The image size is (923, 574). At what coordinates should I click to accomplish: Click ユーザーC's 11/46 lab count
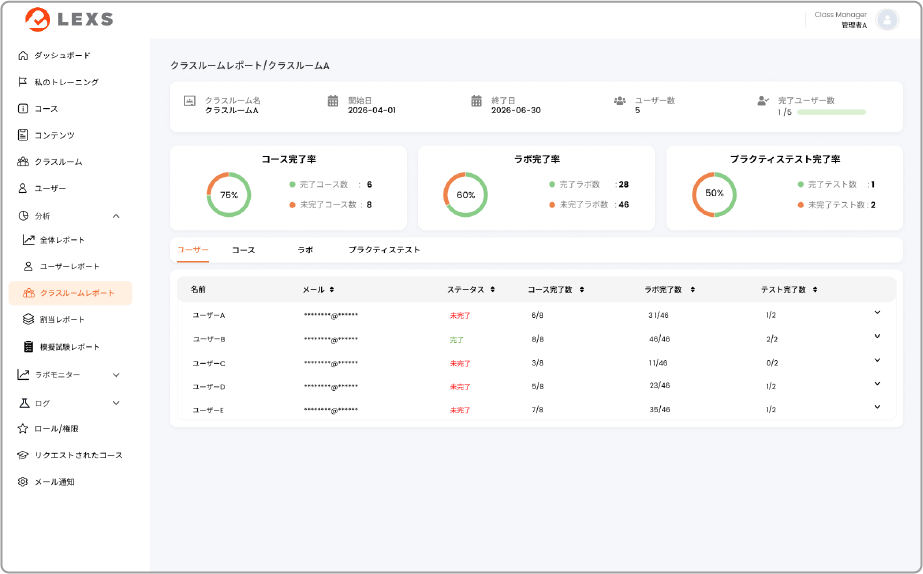pos(658,363)
